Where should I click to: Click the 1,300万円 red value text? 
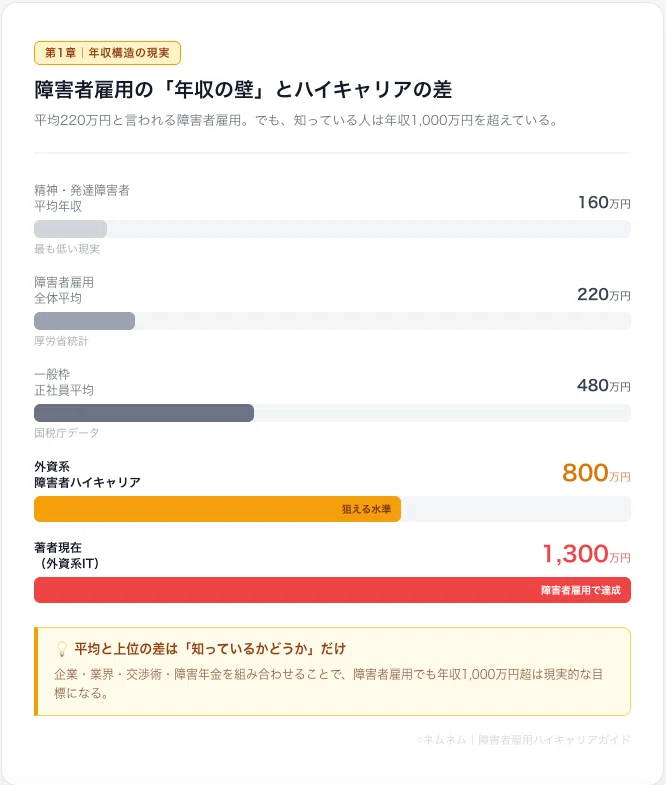coord(586,554)
